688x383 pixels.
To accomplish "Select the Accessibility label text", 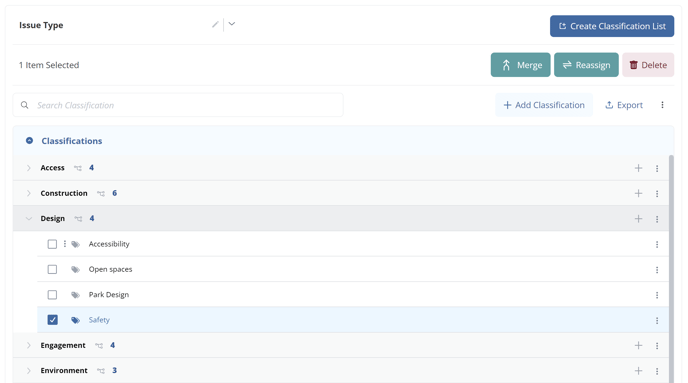I will pyautogui.click(x=109, y=244).
